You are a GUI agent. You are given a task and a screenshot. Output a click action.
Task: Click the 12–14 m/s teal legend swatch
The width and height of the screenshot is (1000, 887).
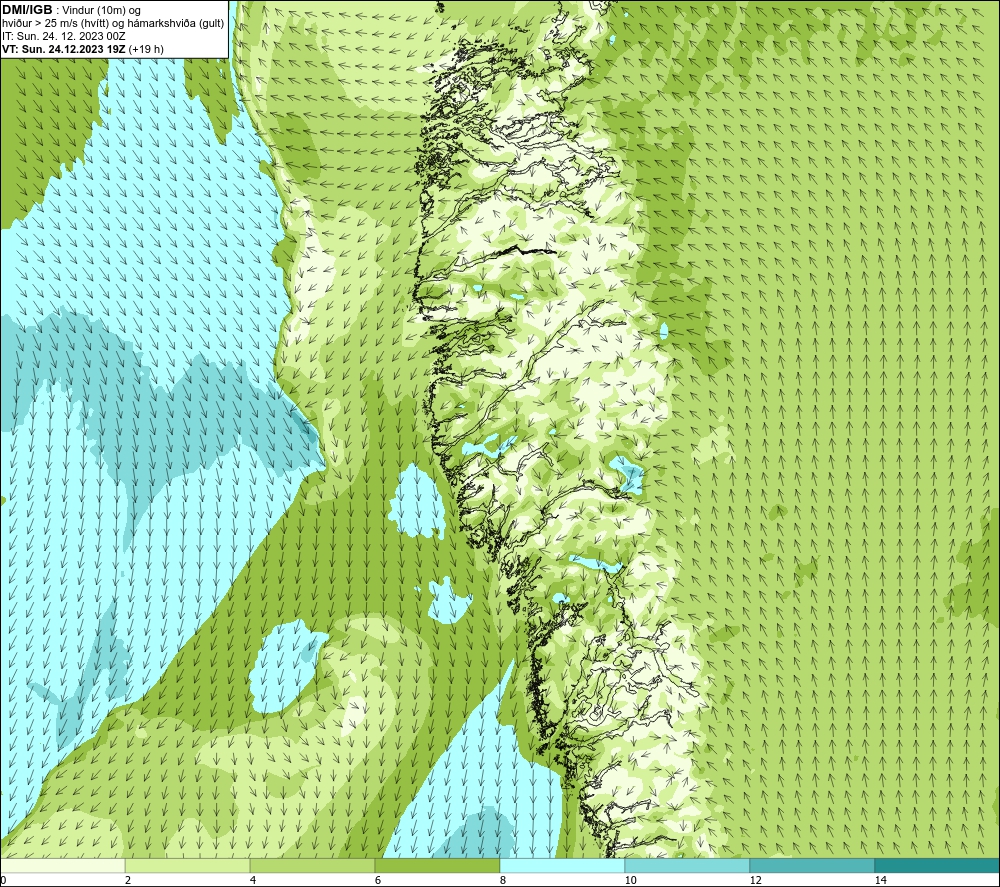[x=812, y=865]
